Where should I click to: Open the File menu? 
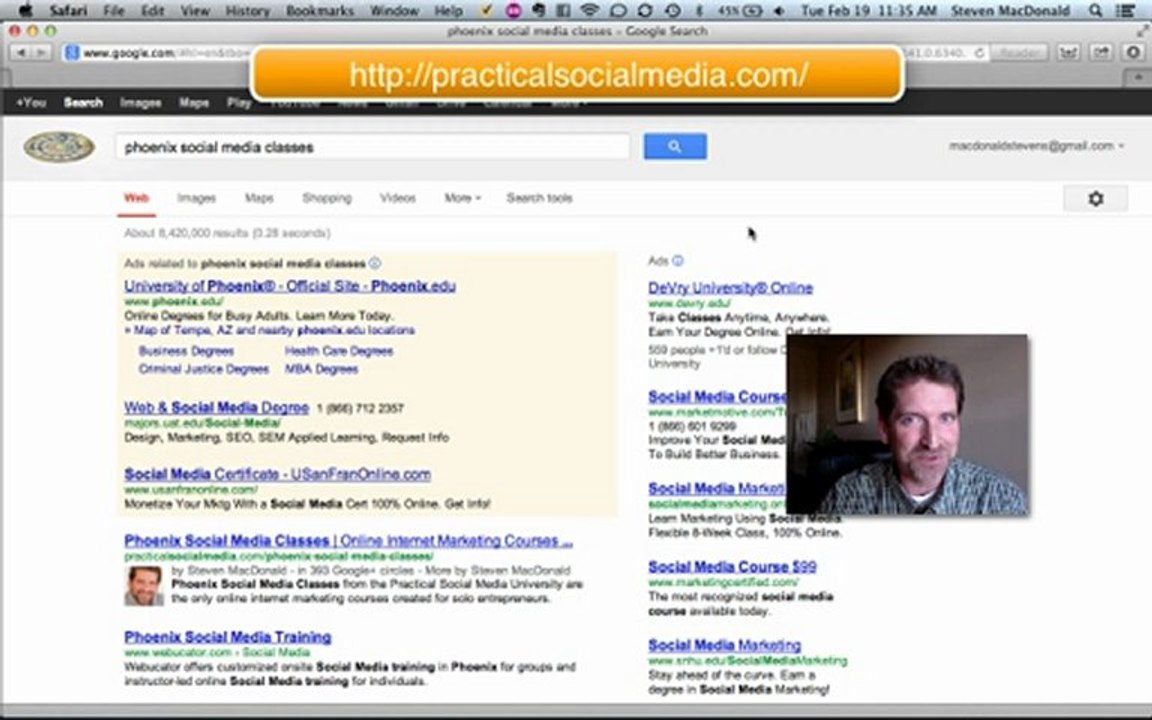(x=114, y=10)
